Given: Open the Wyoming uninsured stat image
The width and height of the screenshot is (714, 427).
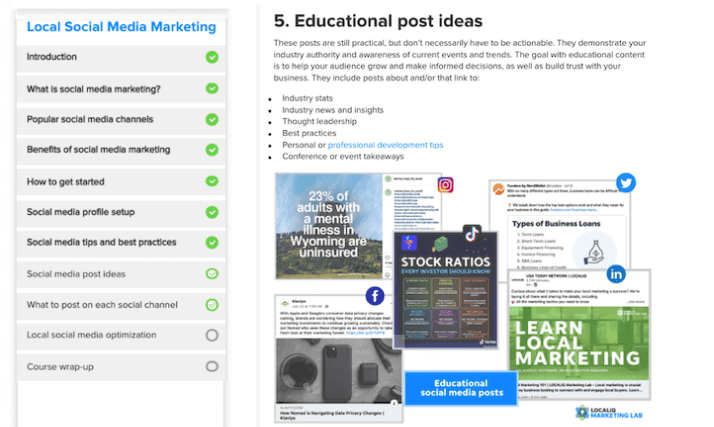Looking at the screenshot, I should (329, 225).
